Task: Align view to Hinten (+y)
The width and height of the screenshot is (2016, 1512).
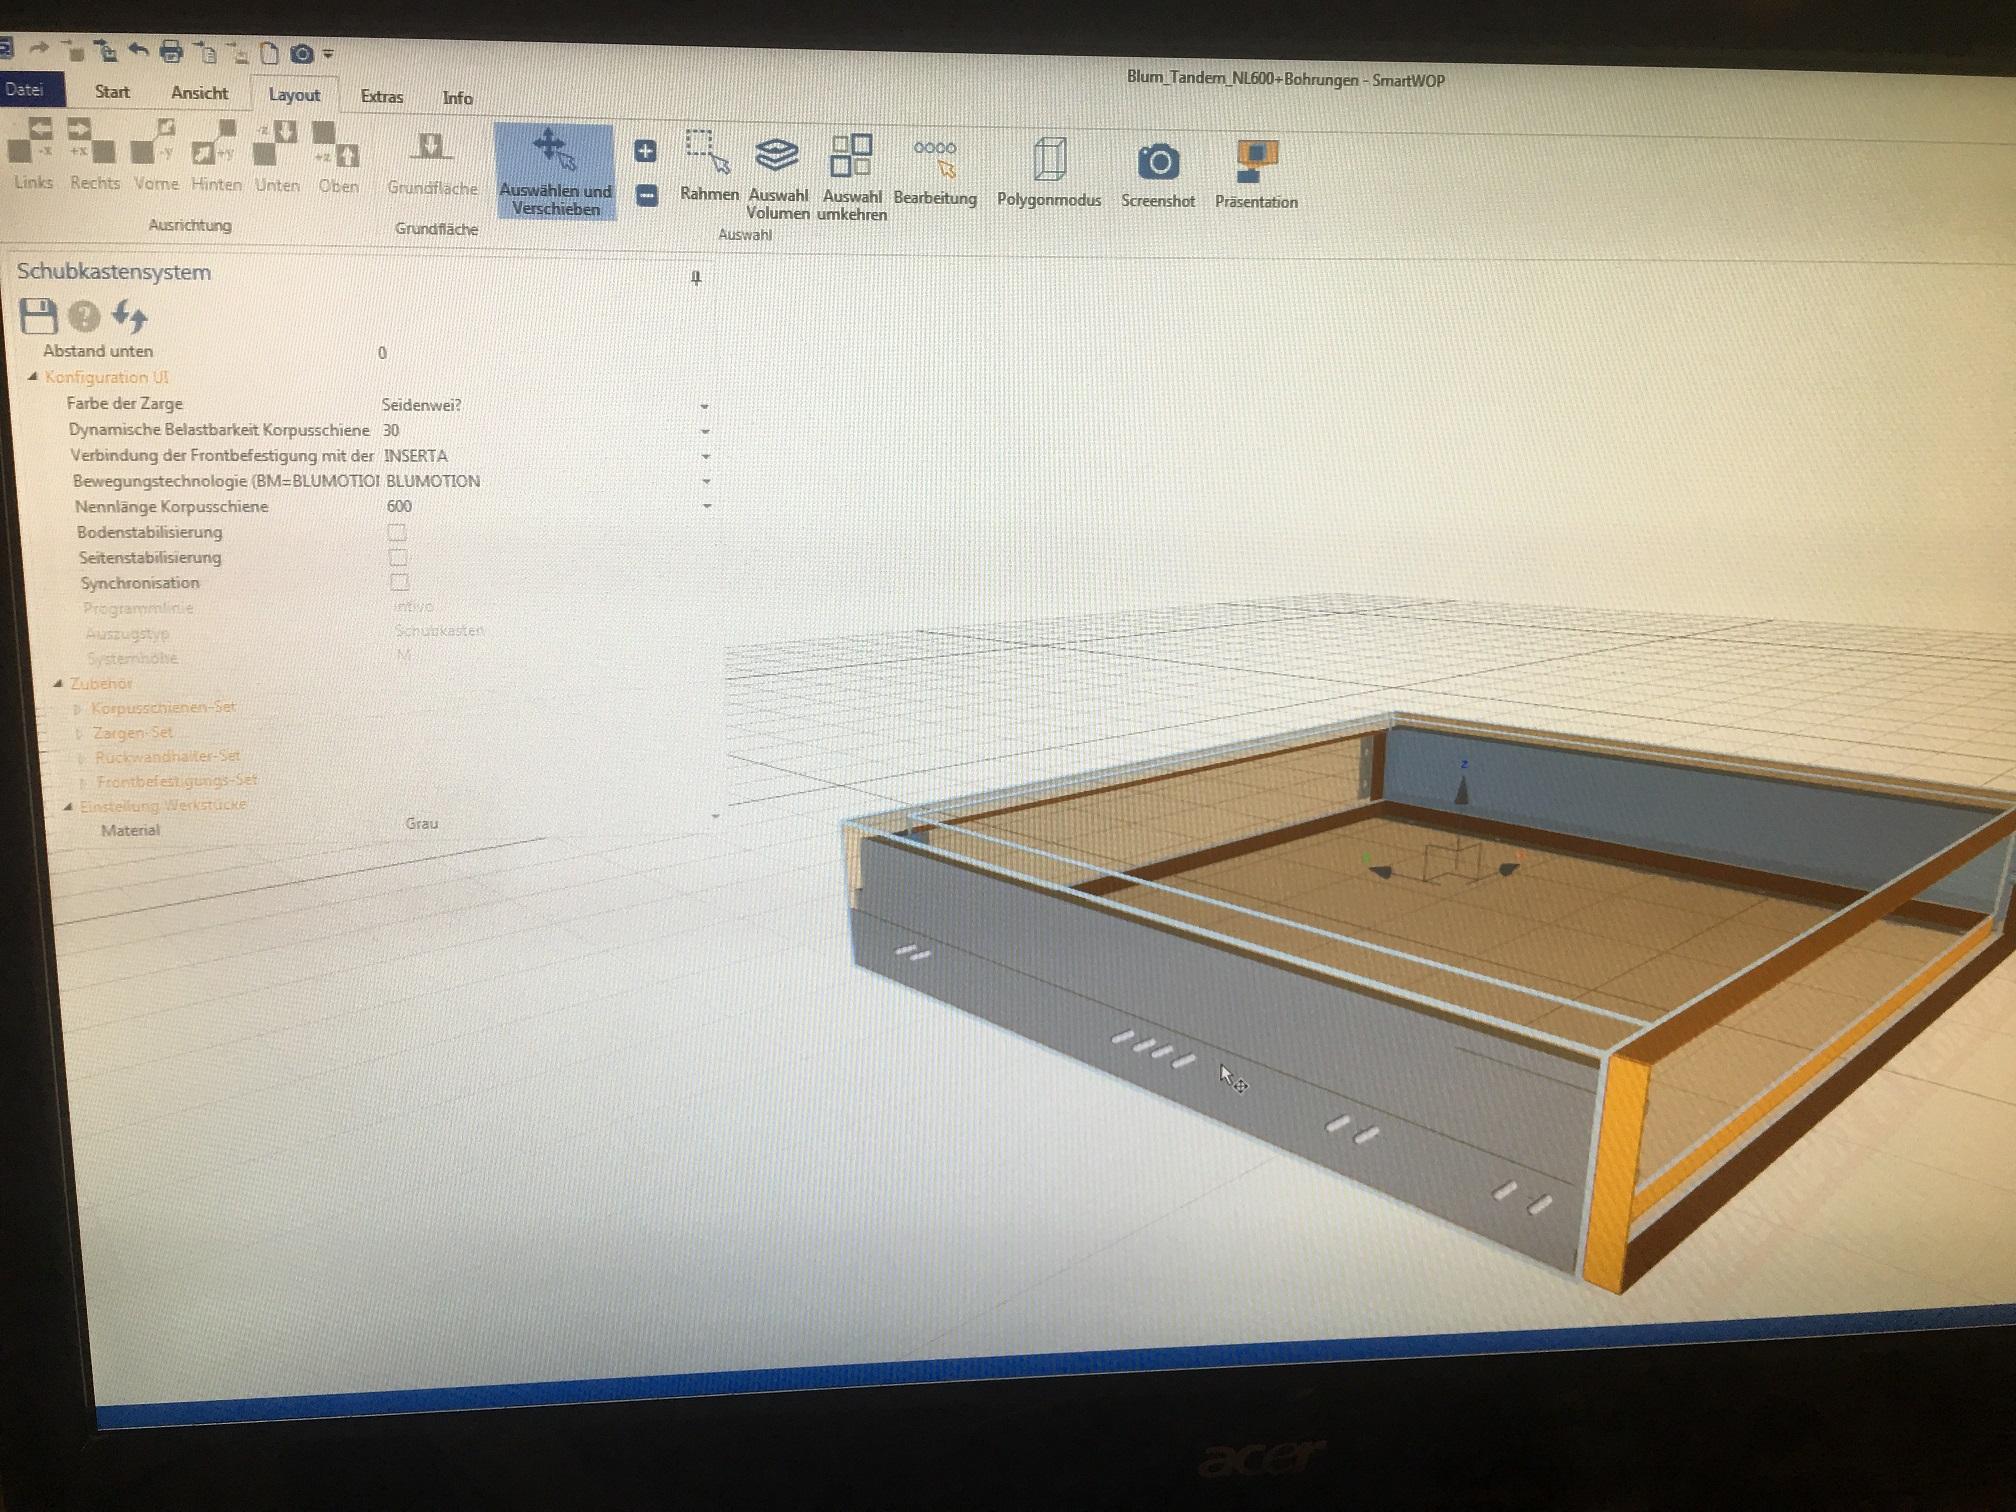Action: tap(216, 157)
